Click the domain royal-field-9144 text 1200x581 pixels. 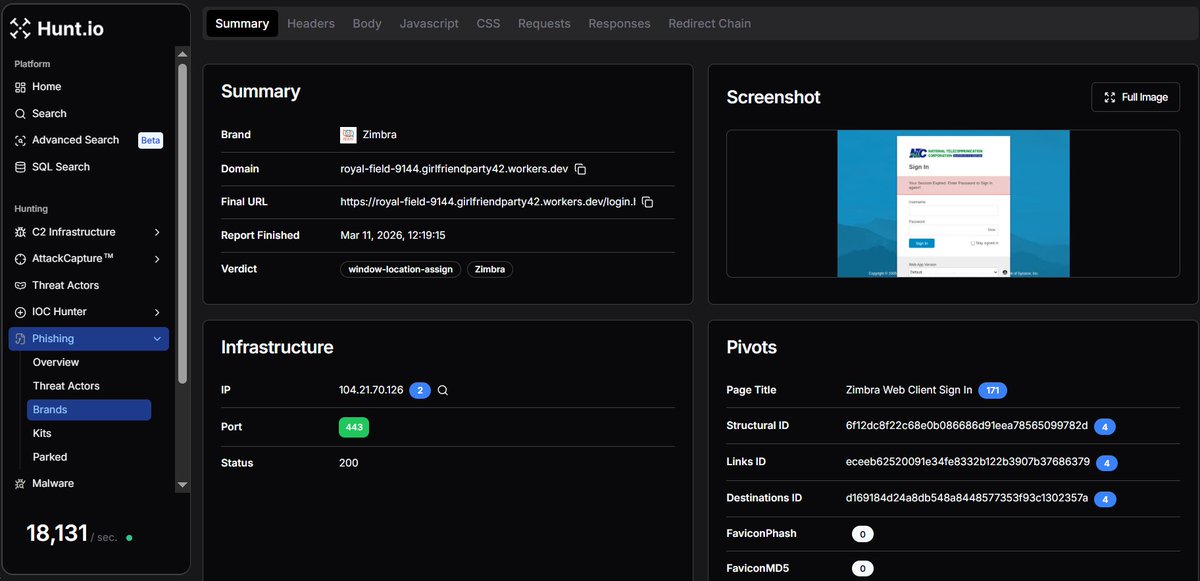454,169
